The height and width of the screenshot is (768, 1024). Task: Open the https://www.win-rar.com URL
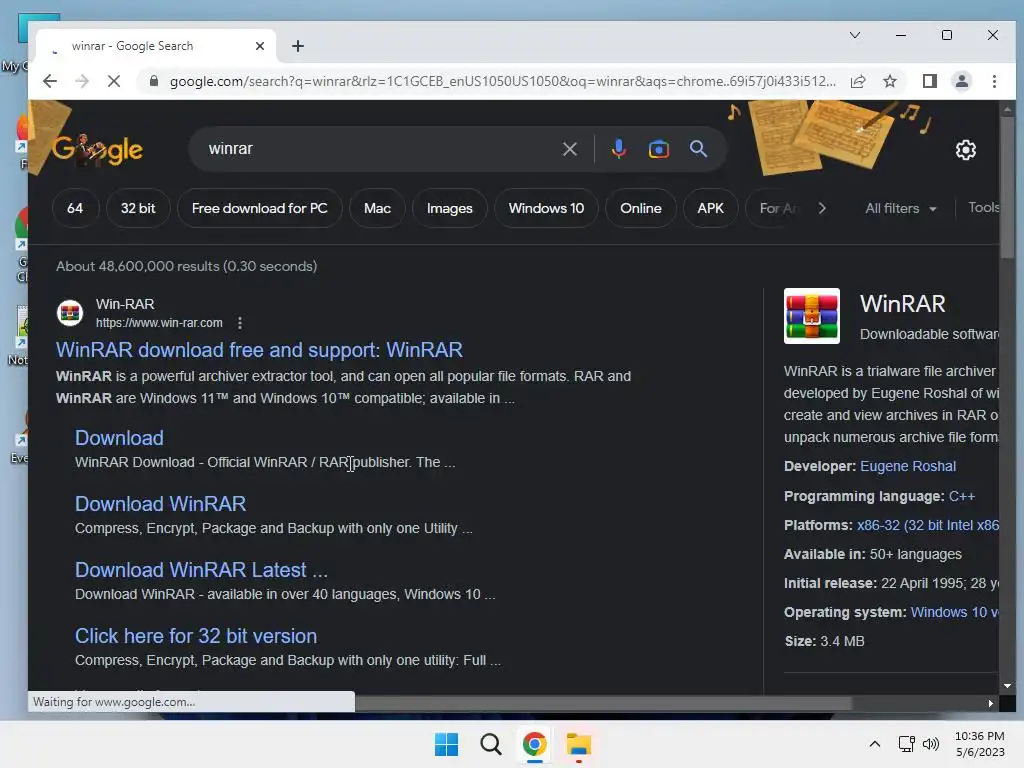click(159, 323)
